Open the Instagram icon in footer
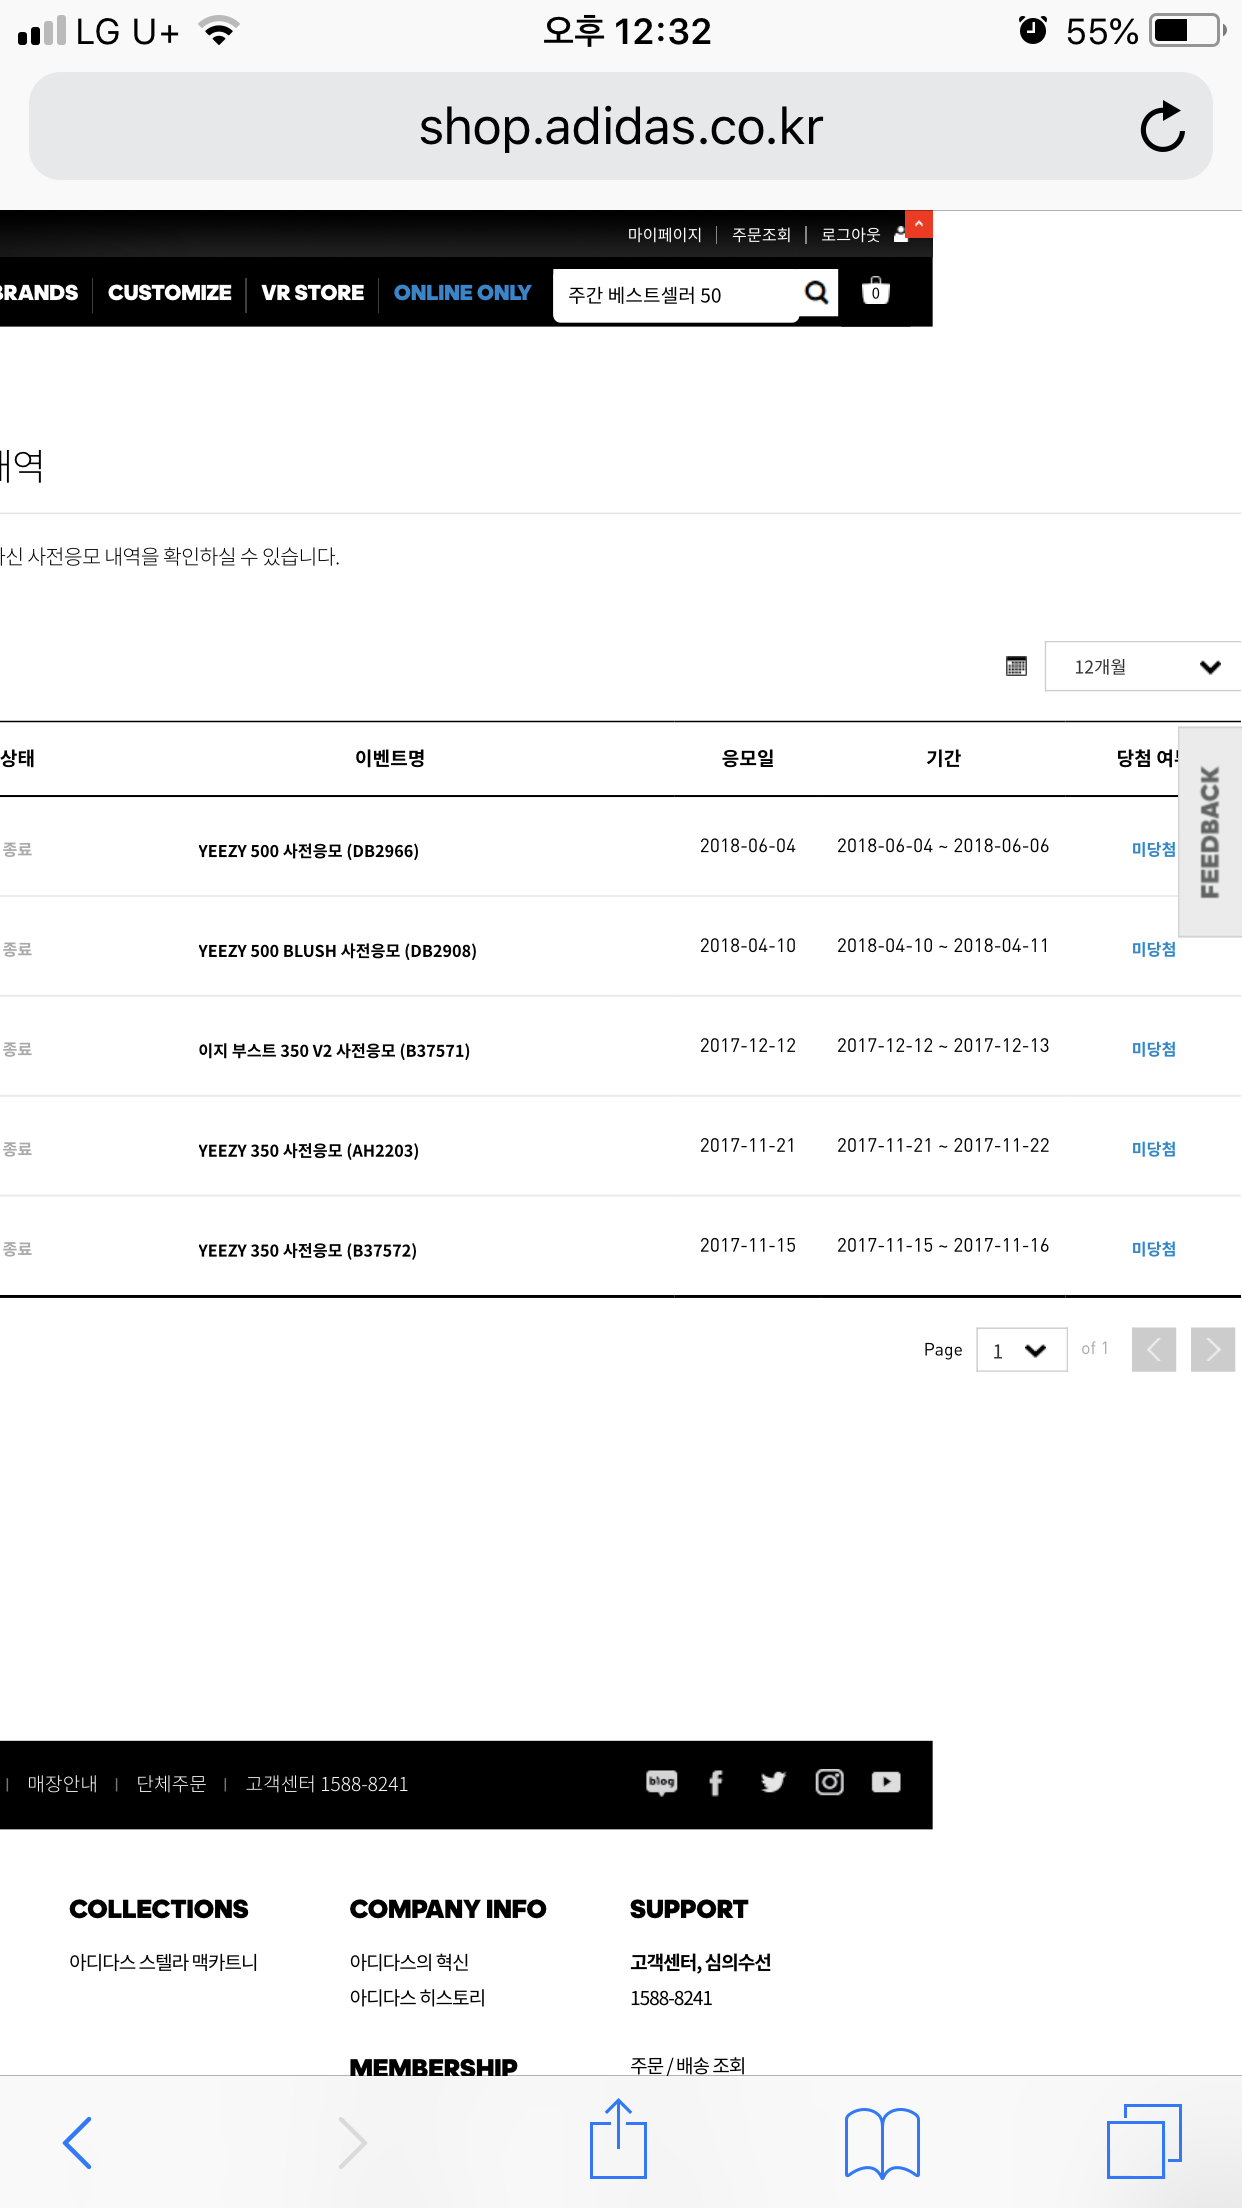The image size is (1242, 2208). pyautogui.click(x=829, y=1782)
